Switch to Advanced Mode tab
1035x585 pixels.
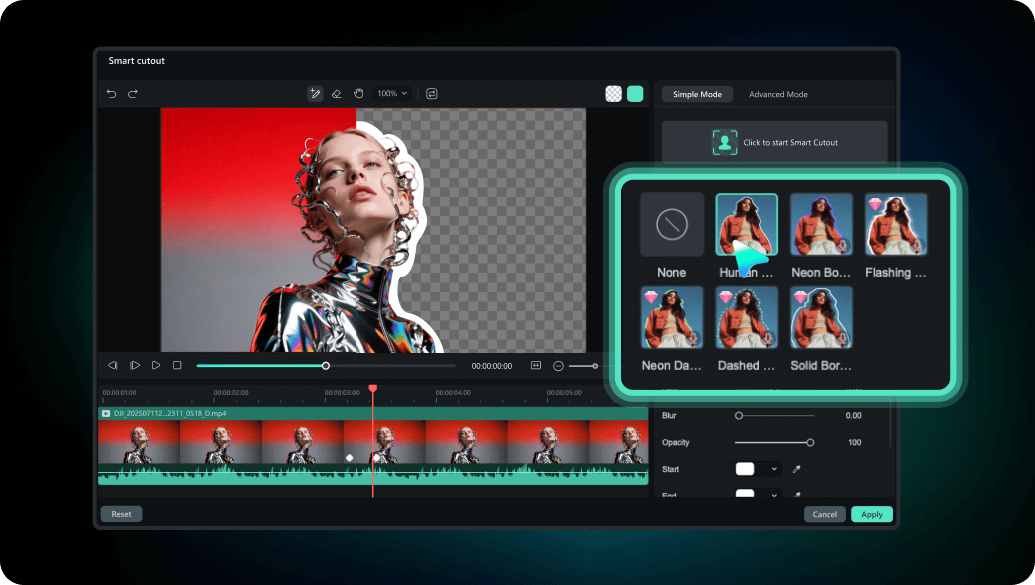tap(778, 94)
